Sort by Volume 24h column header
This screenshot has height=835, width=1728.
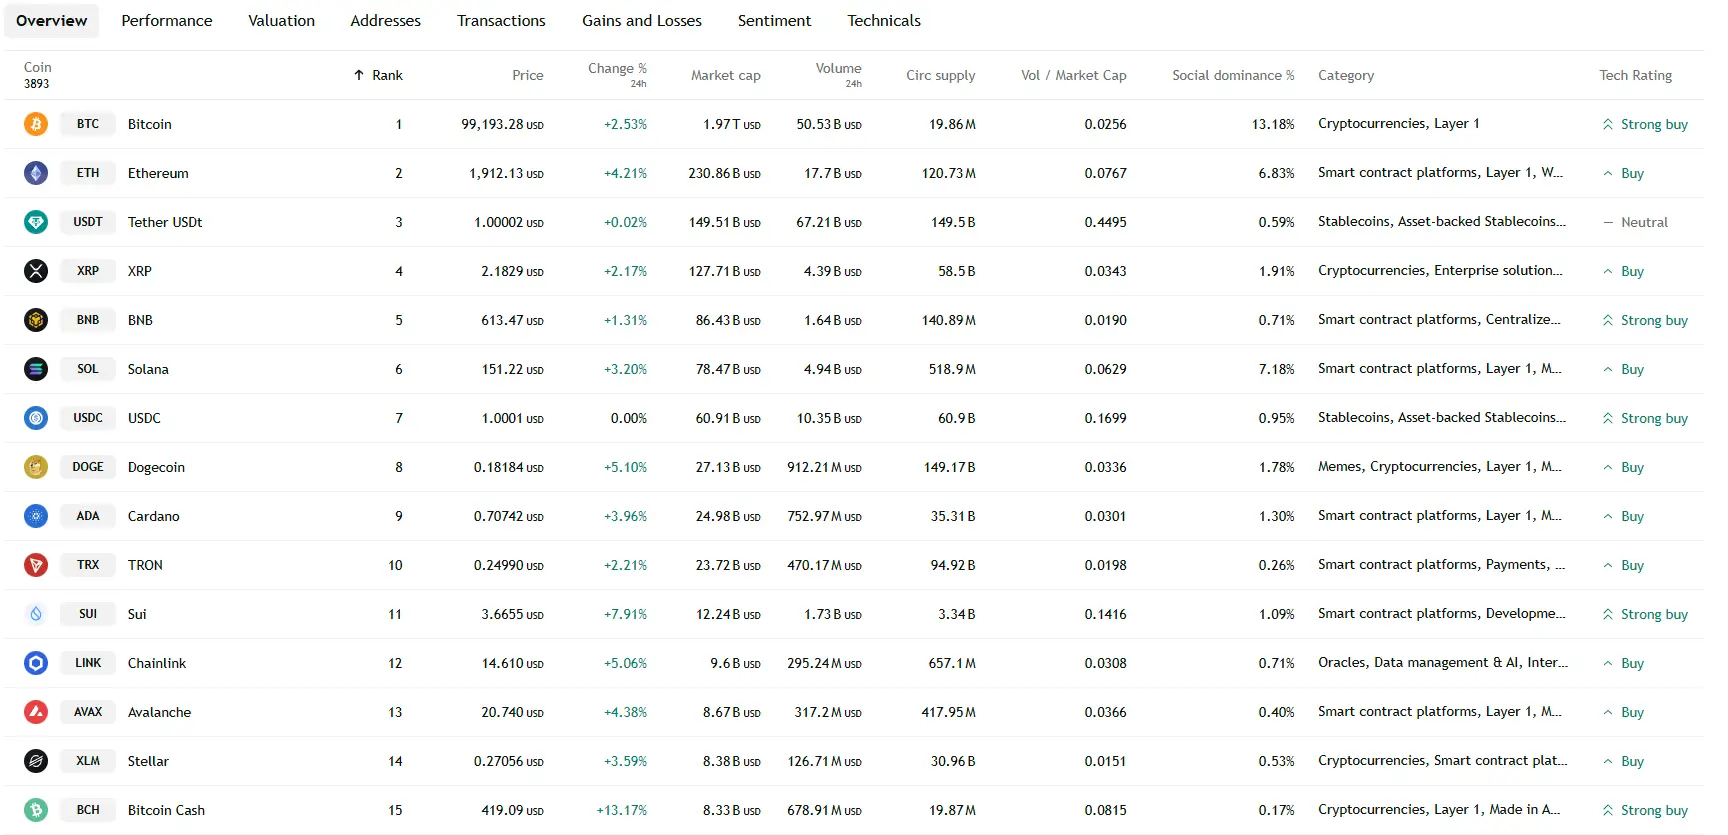(x=838, y=75)
